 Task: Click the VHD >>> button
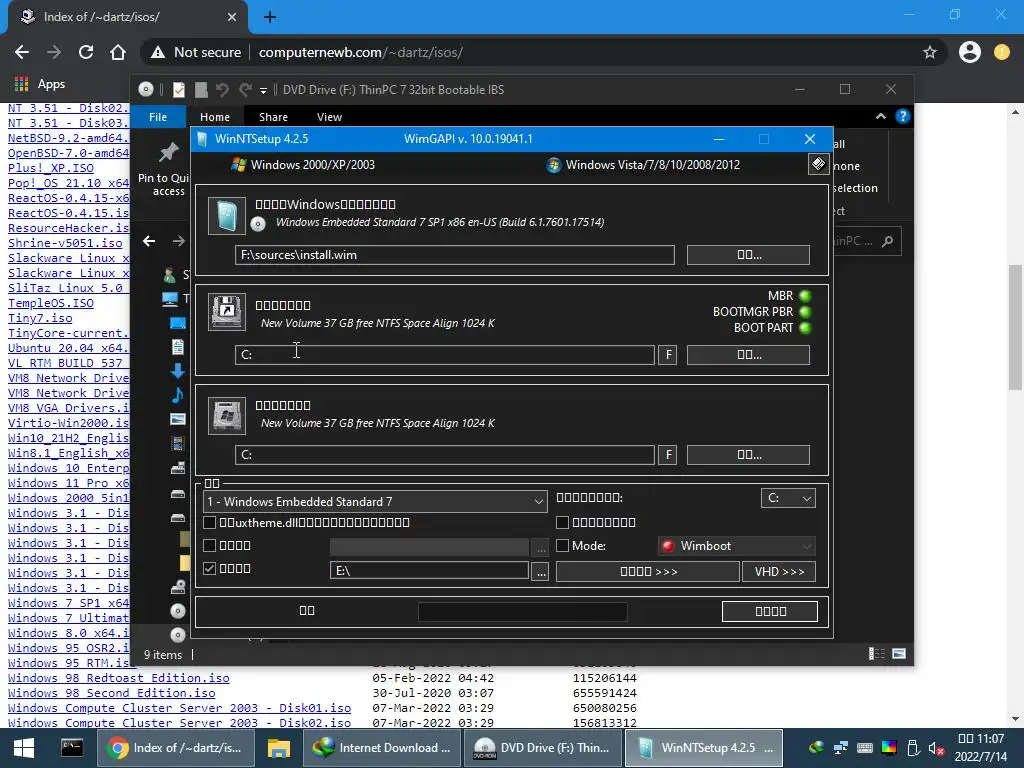tap(779, 571)
